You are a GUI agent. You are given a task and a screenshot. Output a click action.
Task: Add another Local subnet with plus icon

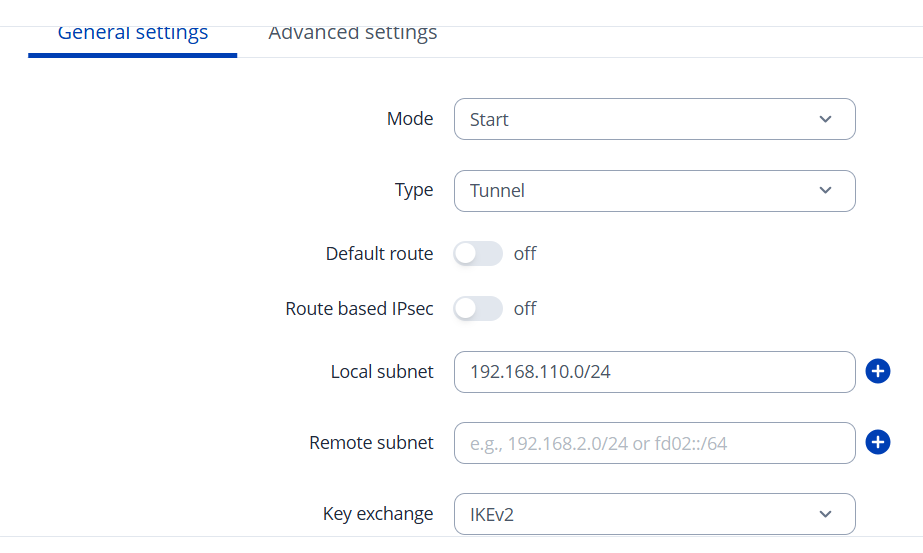[x=877, y=372]
